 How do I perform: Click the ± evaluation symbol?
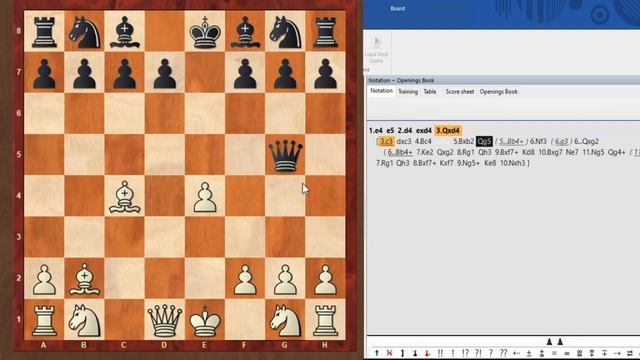point(529,353)
